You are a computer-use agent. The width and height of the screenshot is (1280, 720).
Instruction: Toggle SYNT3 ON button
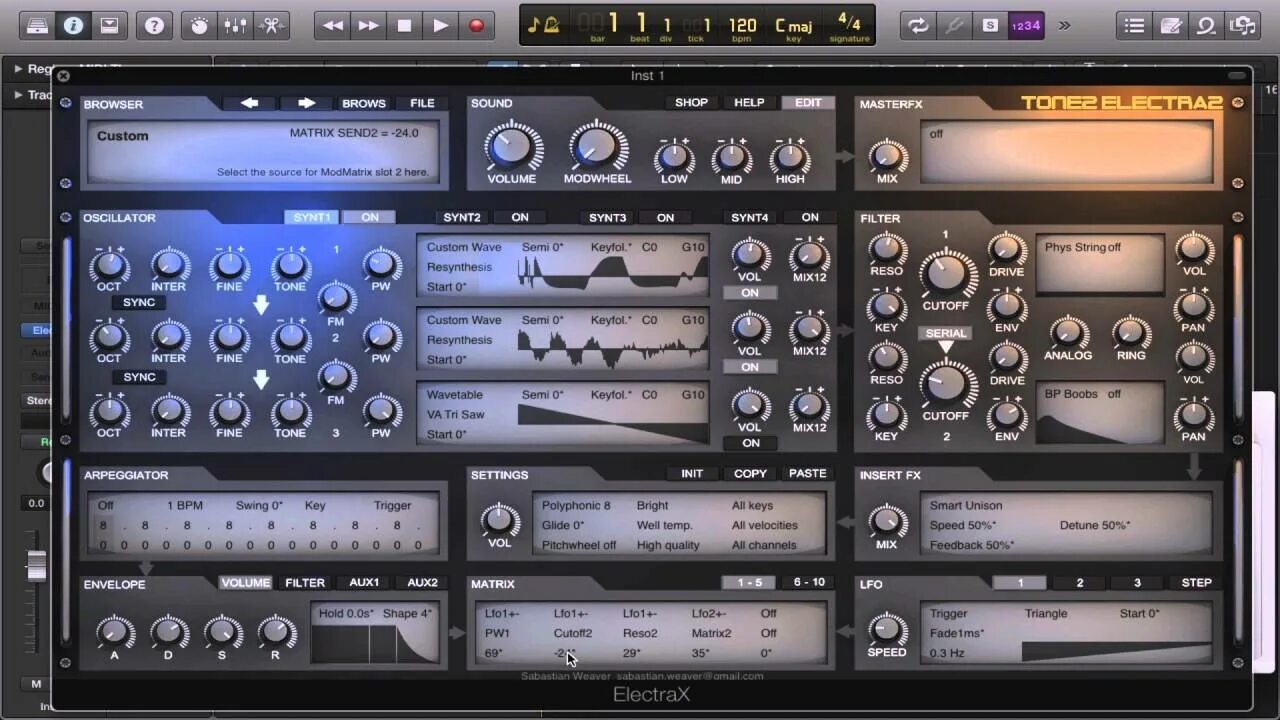(x=665, y=217)
